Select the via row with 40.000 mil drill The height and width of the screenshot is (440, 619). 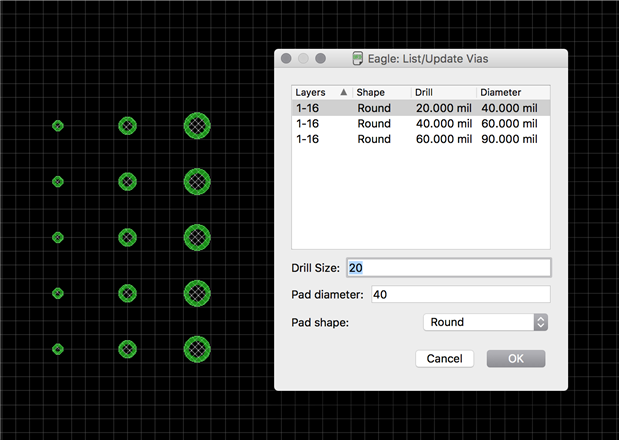pyautogui.click(x=420, y=124)
